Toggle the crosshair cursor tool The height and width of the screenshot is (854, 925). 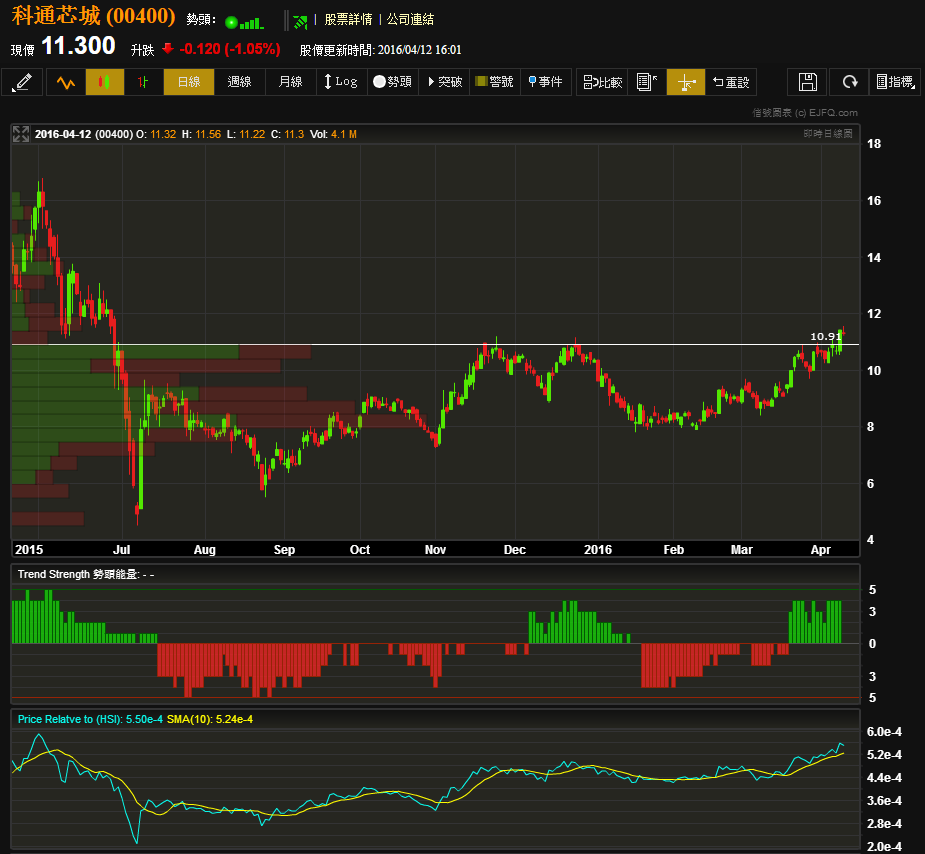(x=685, y=82)
